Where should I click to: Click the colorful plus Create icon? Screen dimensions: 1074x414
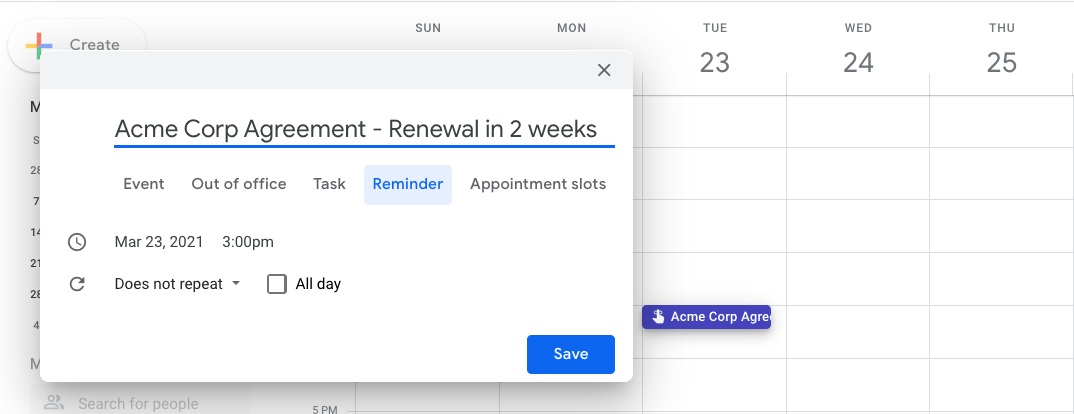(39, 46)
